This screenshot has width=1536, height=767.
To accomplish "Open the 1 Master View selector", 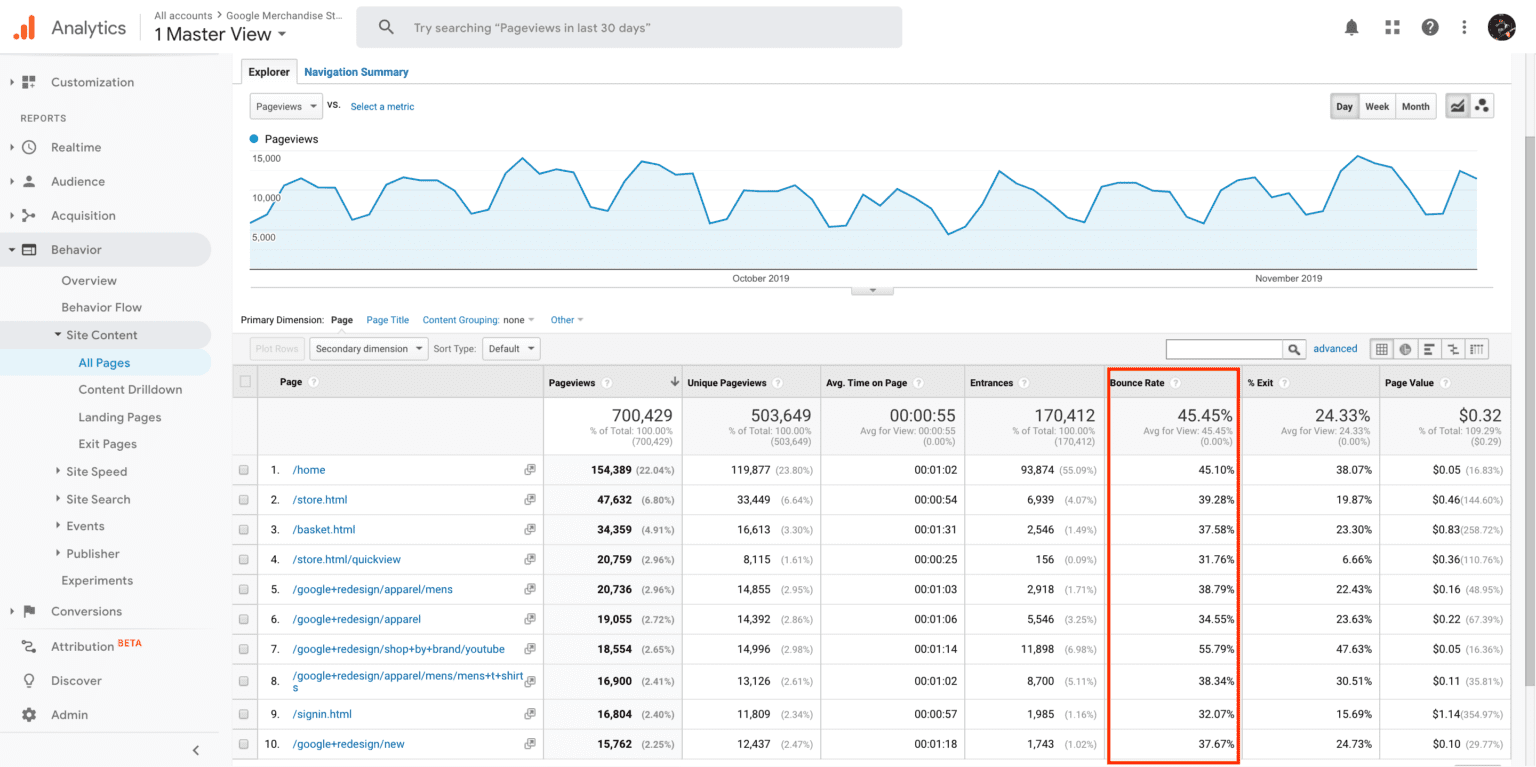I will (220, 34).
